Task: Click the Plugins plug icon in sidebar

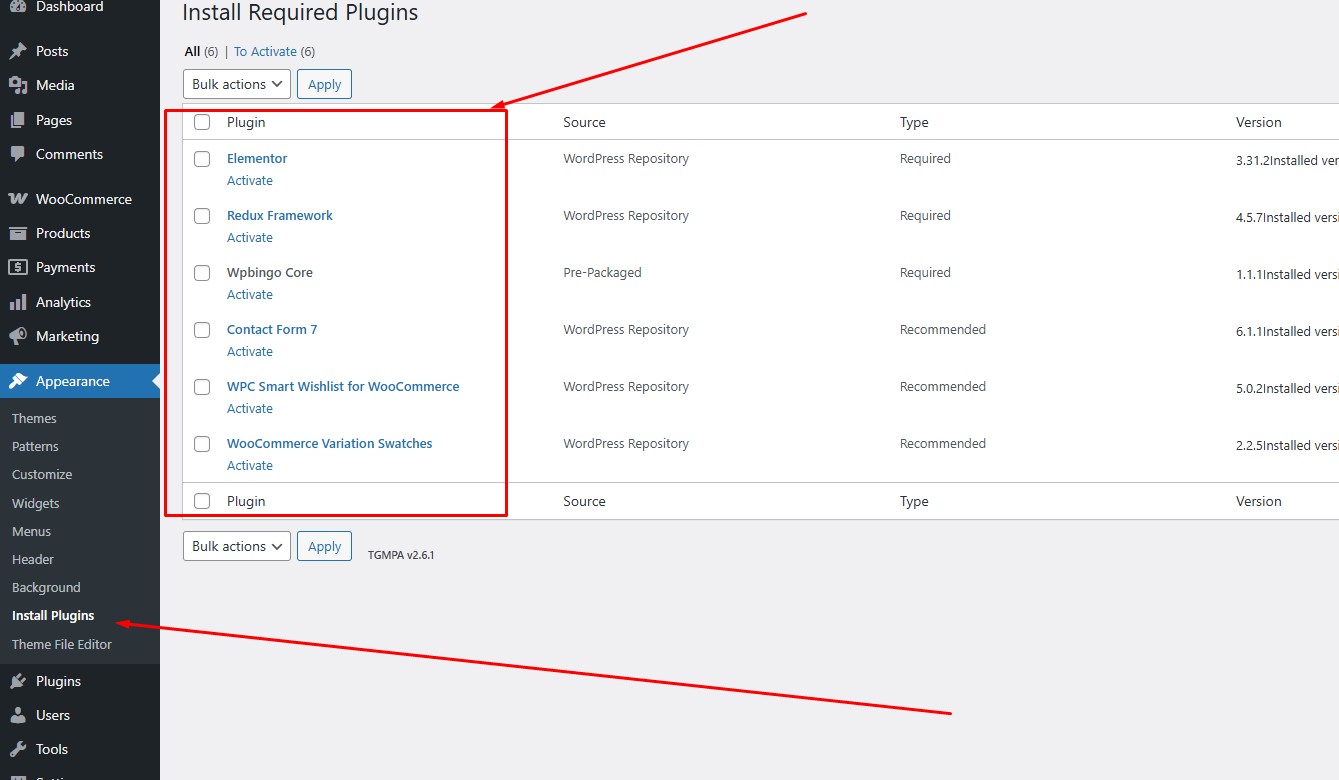Action: (18, 681)
